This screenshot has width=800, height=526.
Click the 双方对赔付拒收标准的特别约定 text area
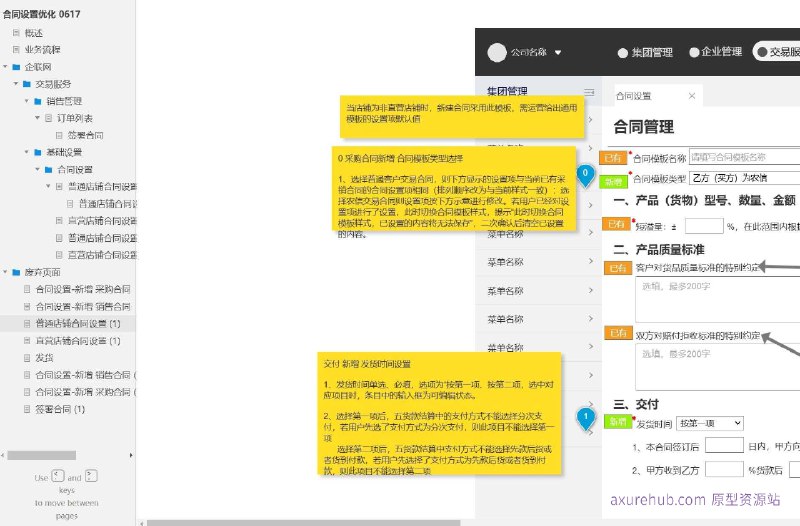718,367
